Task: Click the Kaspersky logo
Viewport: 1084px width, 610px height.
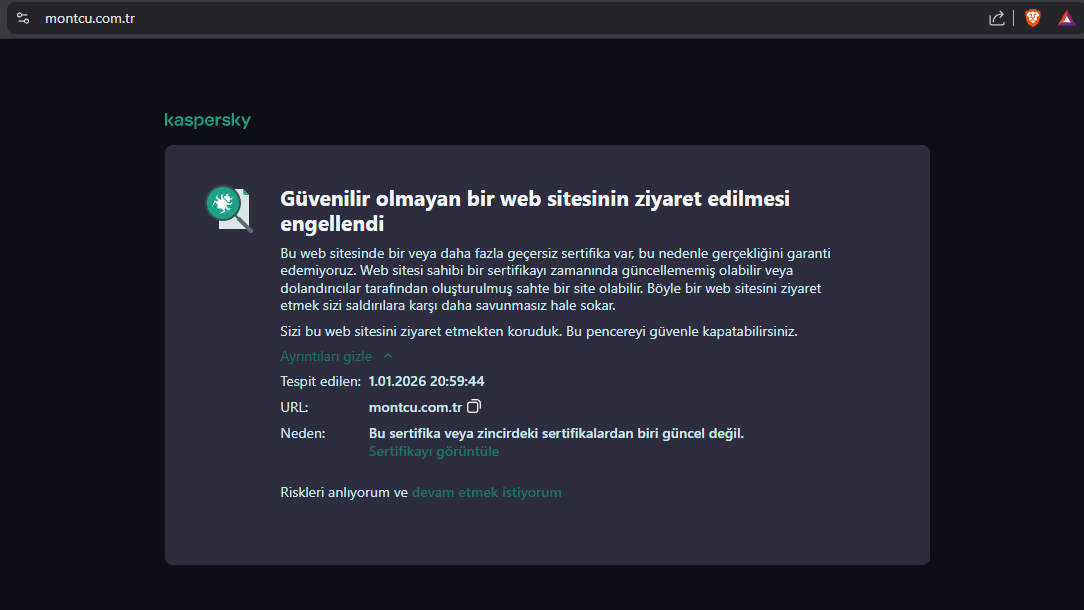Action: click(x=207, y=120)
